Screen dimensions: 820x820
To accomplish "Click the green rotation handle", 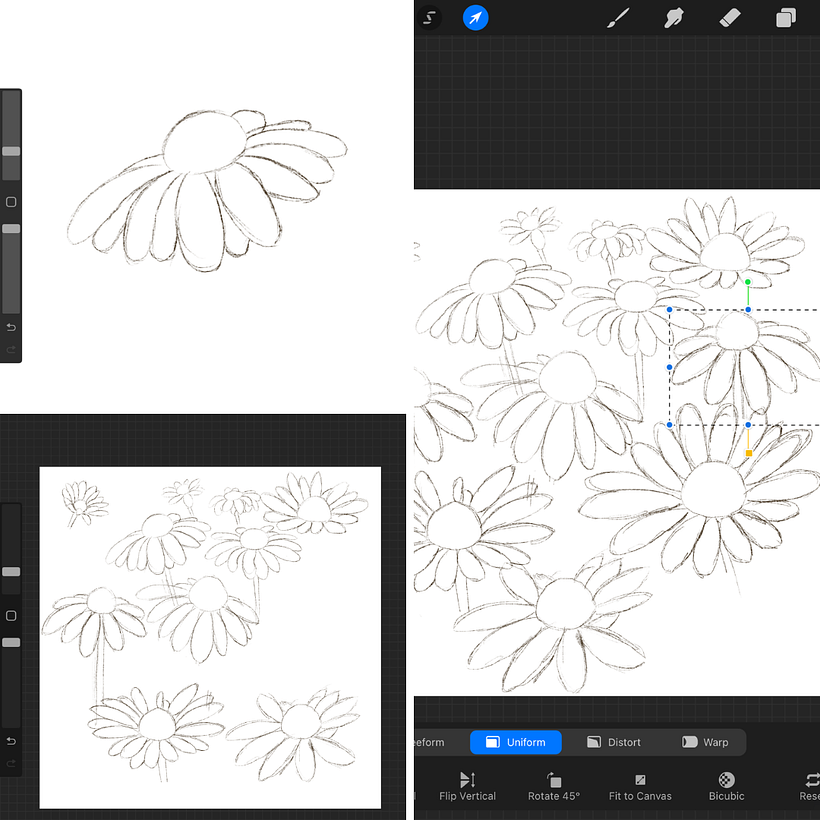I will coord(748,282).
